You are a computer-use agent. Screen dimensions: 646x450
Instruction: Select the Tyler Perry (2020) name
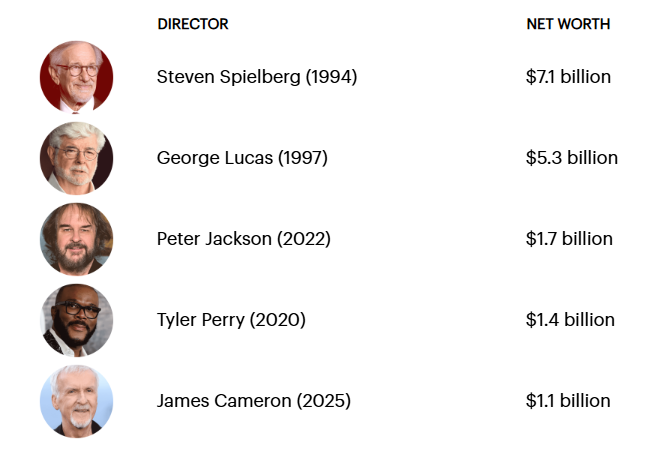[231, 320]
